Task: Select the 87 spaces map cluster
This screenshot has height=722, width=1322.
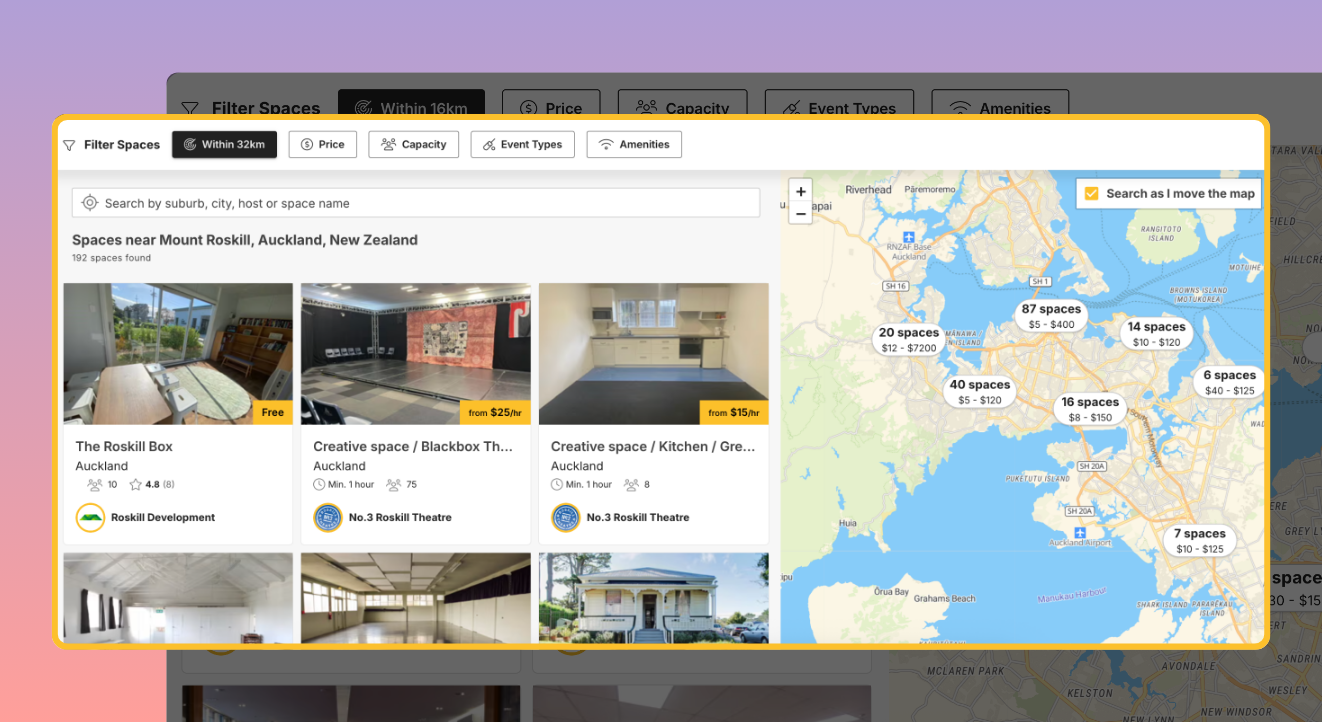Action: point(1051,316)
